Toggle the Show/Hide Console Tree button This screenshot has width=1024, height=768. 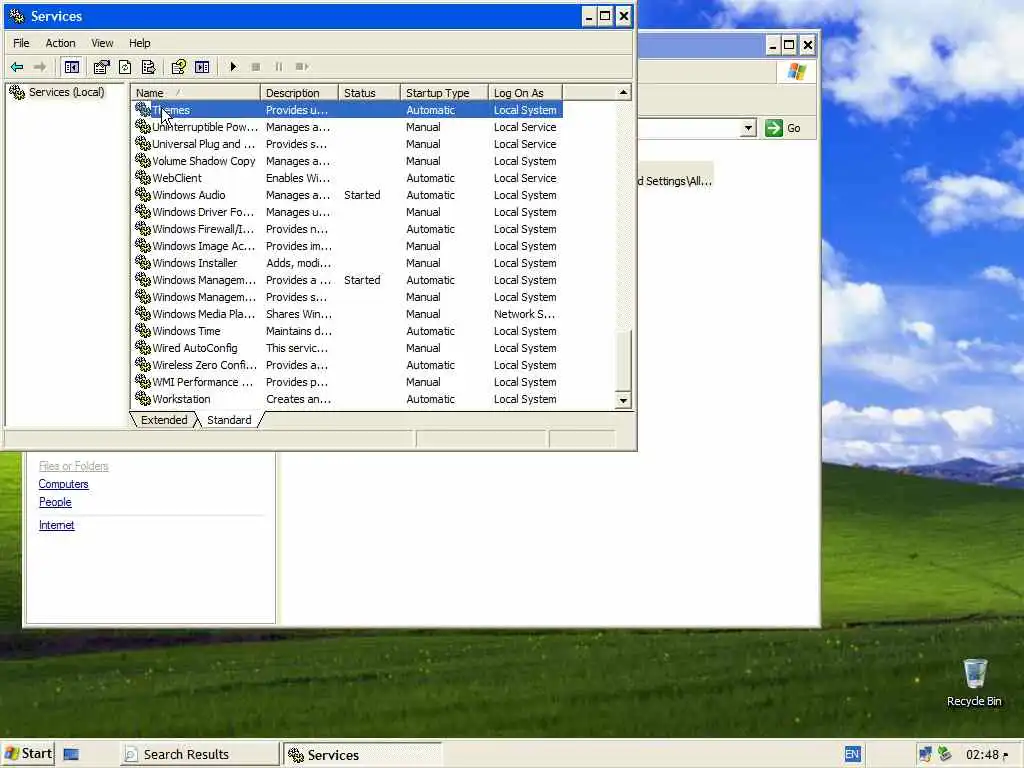tap(72, 67)
